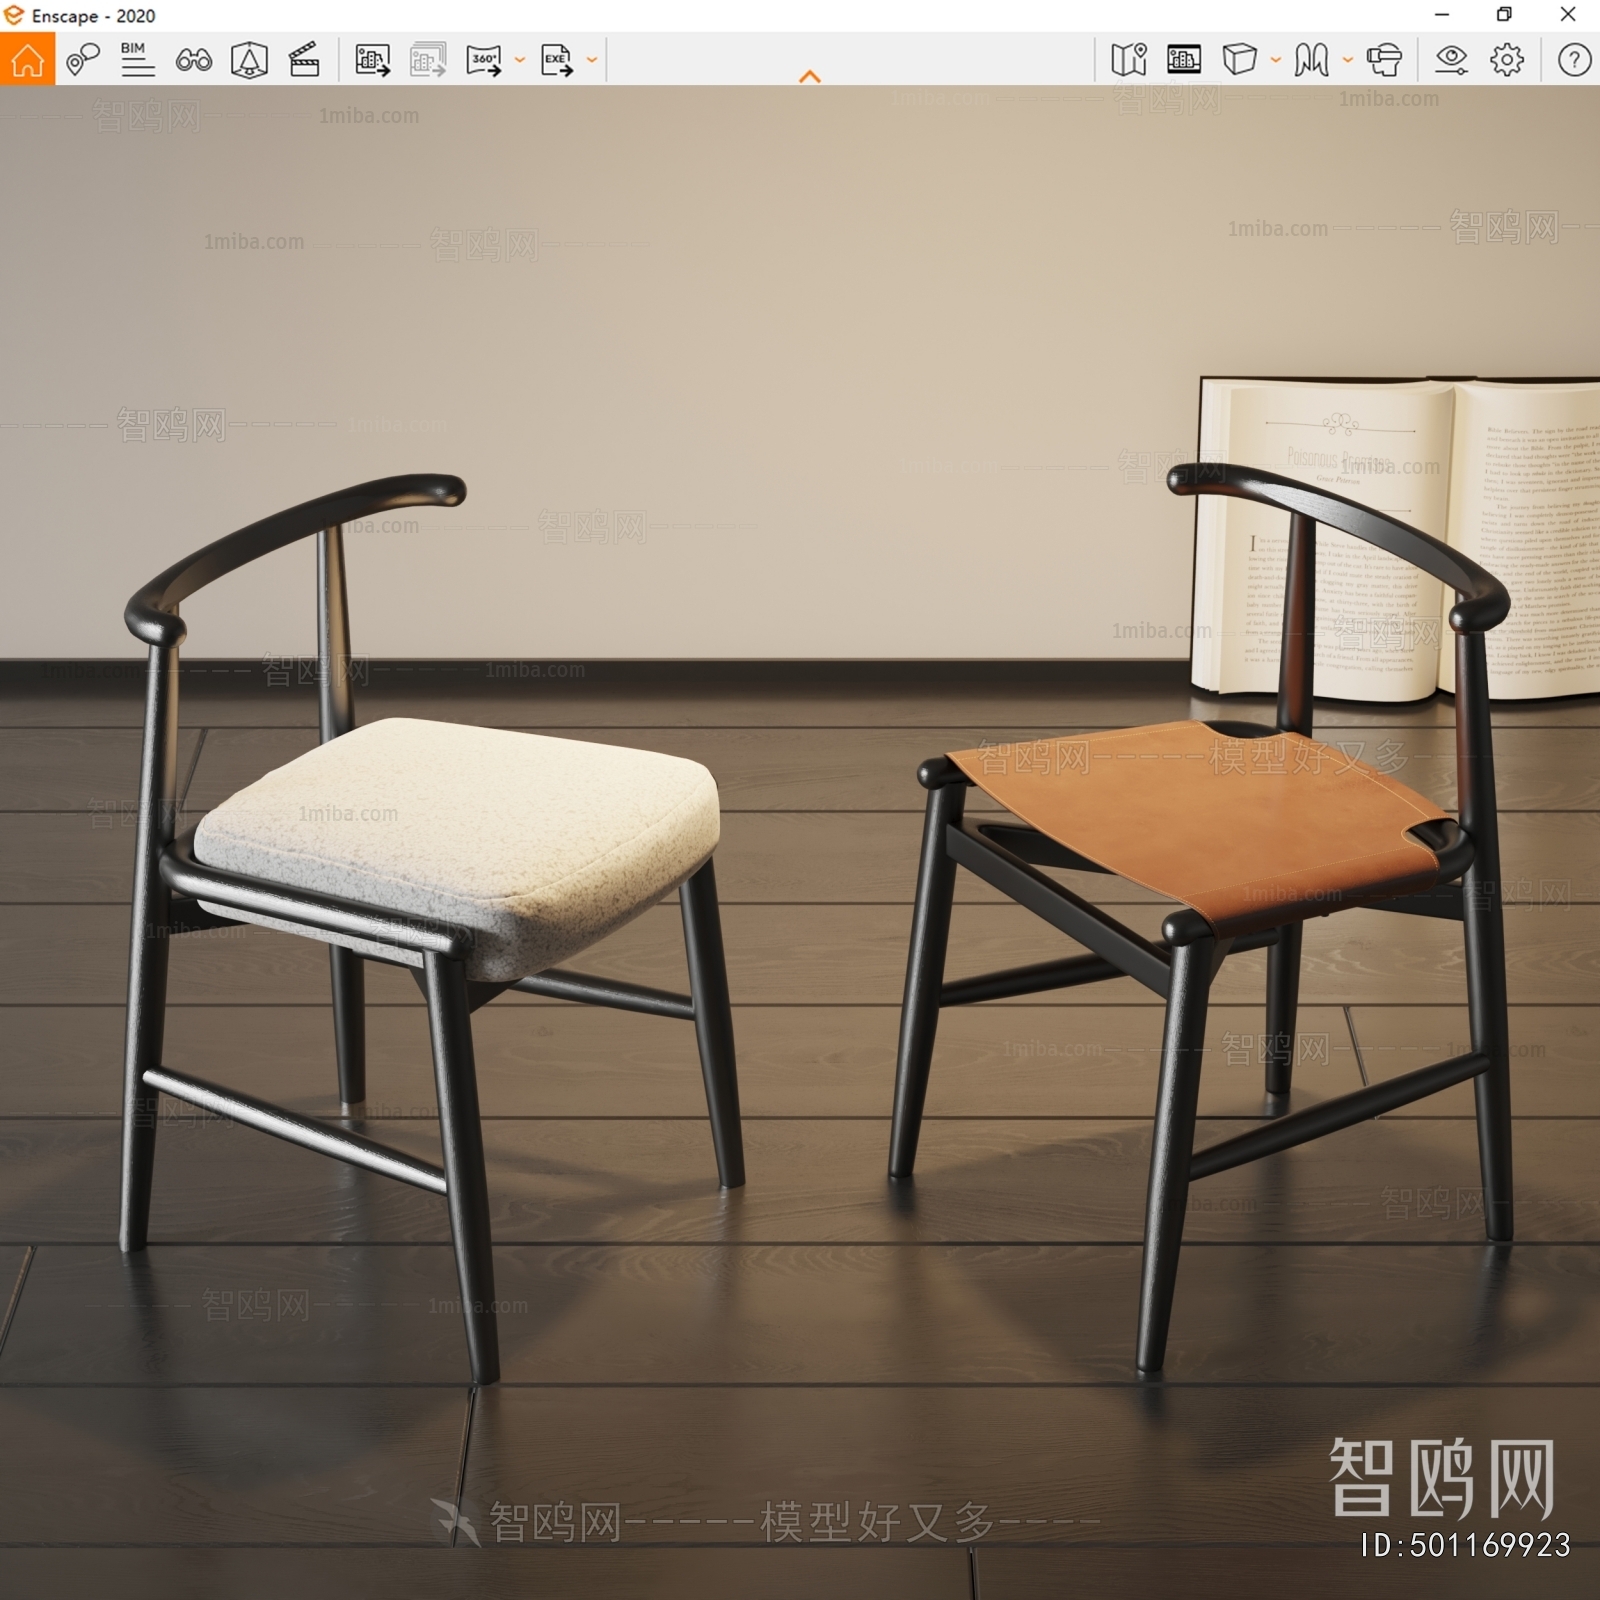Image resolution: width=1600 pixels, height=1600 pixels.
Task: Open the Help question mark icon
Action: click(1574, 60)
